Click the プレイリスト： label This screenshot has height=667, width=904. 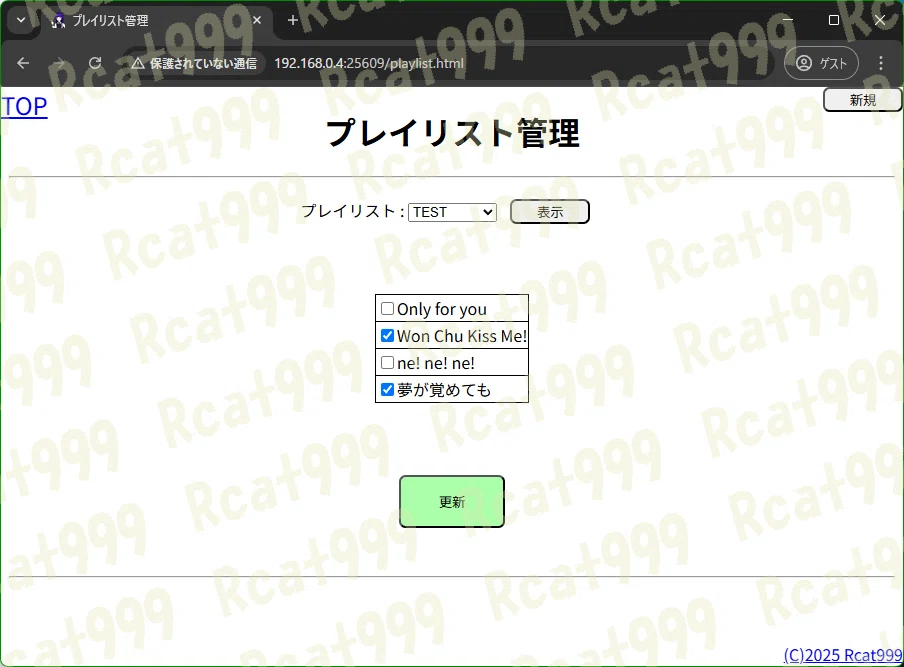pos(353,212)
